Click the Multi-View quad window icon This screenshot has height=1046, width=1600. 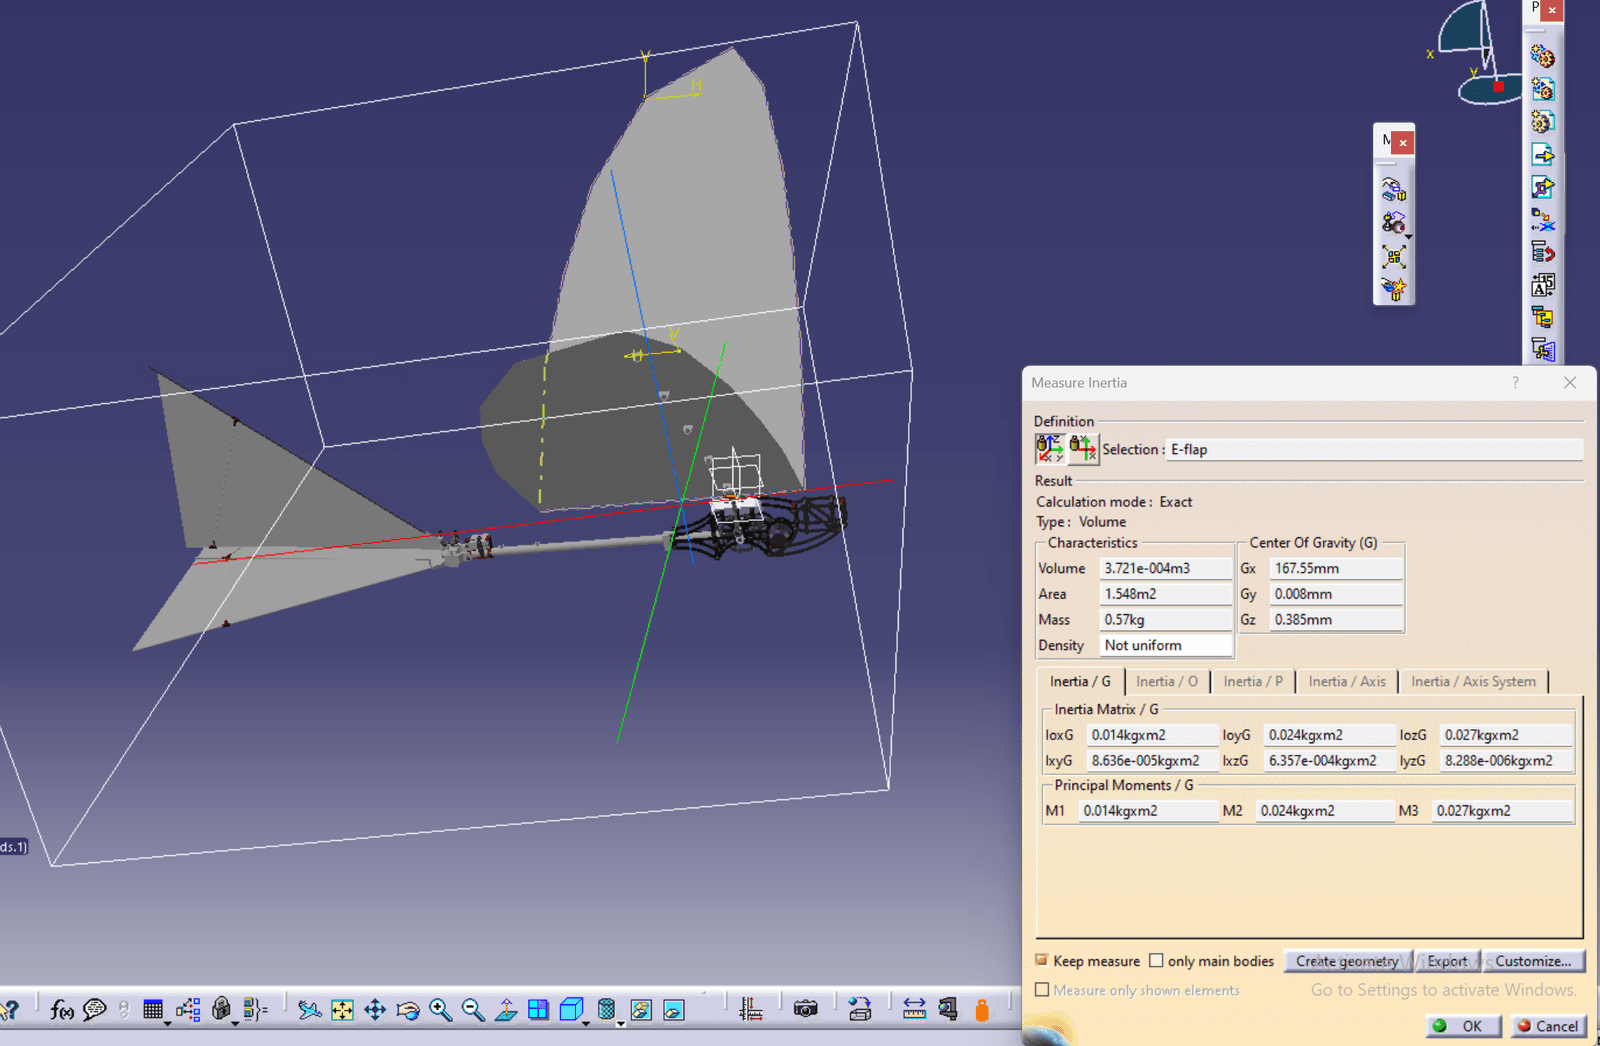pos(538,1010)
